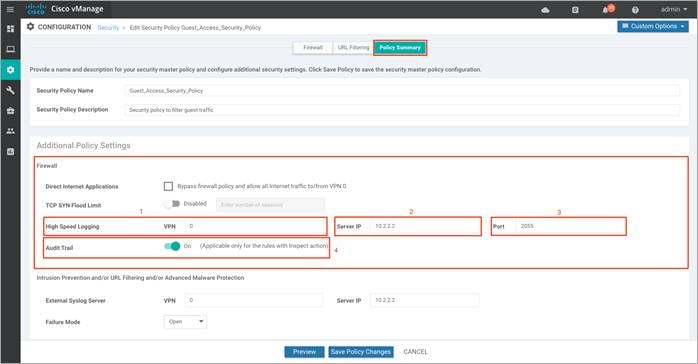Open the tasks clipboard icon in header
The image size is (698, 364).
click(575, 10)
